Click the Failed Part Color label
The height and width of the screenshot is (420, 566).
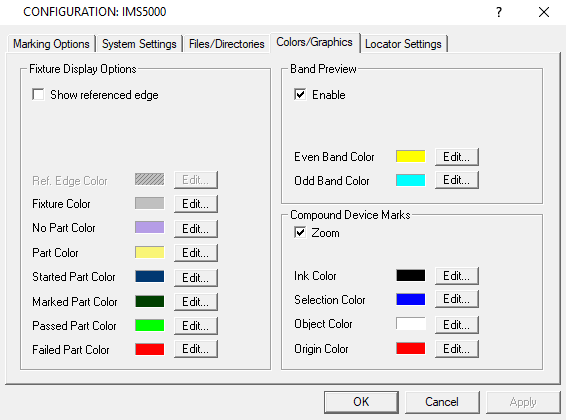click(x=71, y=350)
